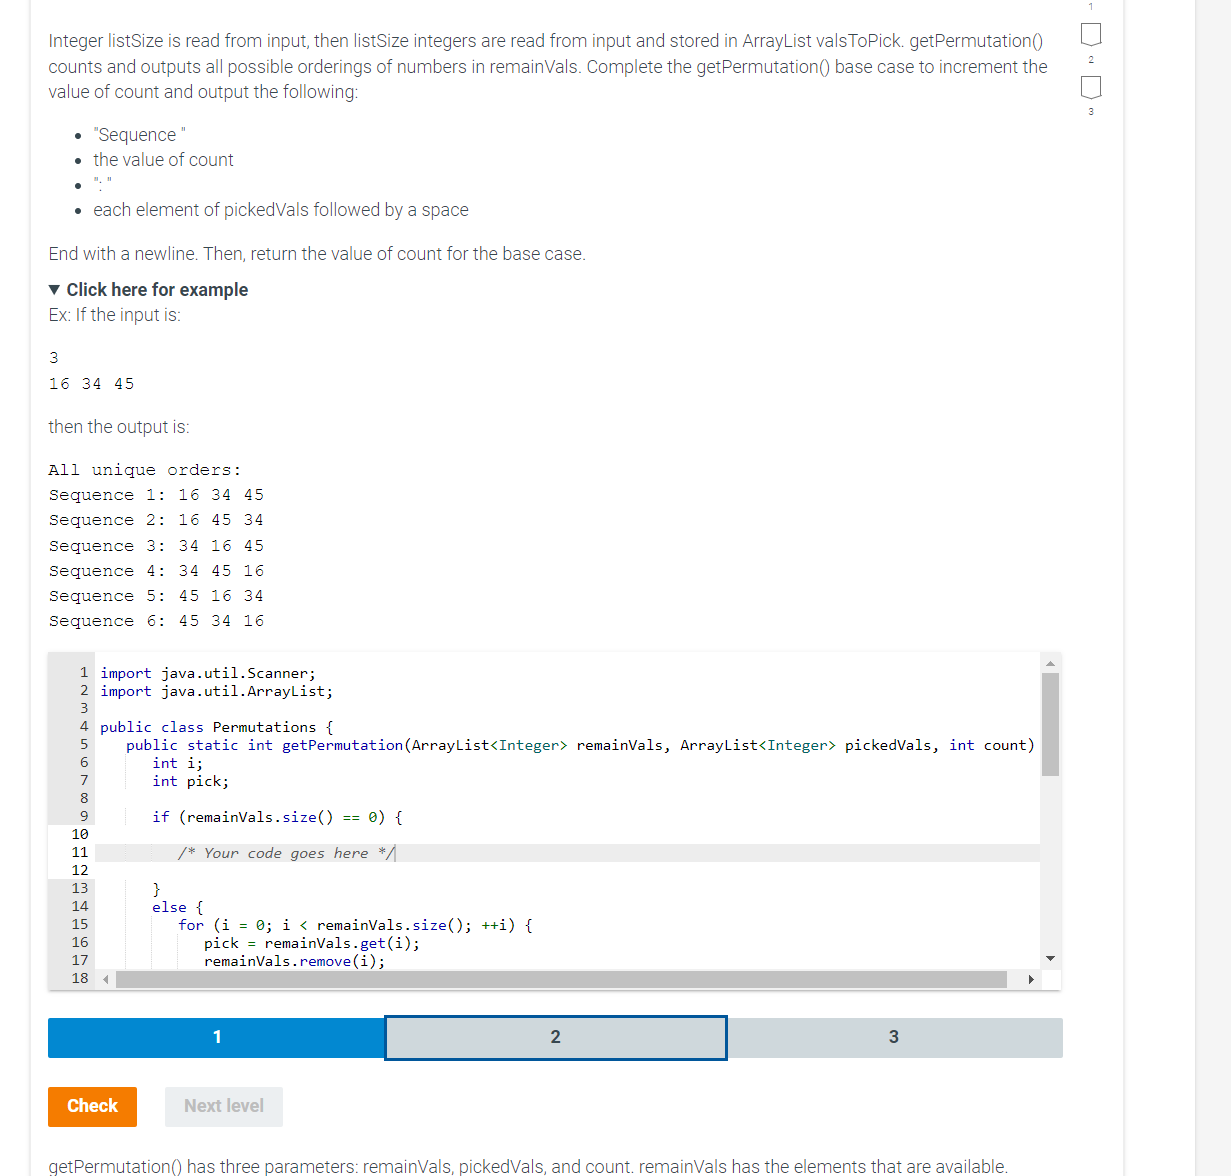Switch to level 3 tab
Viewport: 1231px width, 1176px height.
[894, 1037]
